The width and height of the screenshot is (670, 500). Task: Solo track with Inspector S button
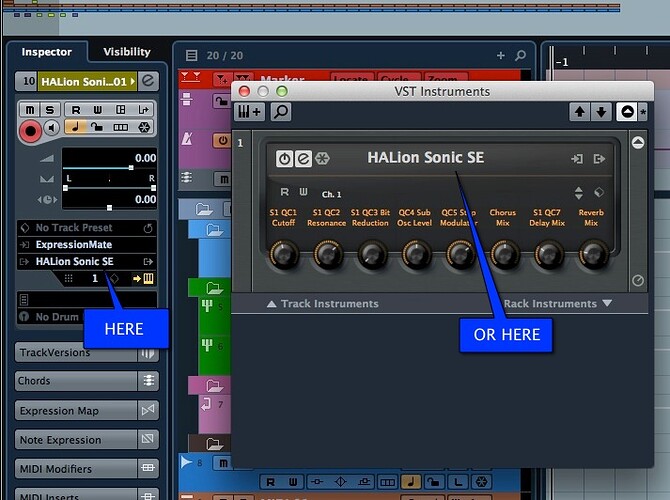pyautogui.click(x=50, y=110)
